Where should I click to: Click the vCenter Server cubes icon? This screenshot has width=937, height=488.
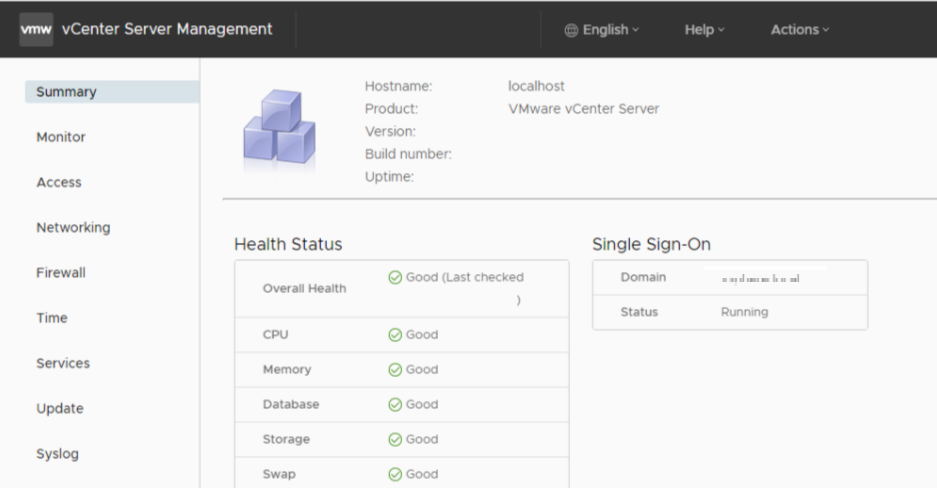[x=279, y=128]
